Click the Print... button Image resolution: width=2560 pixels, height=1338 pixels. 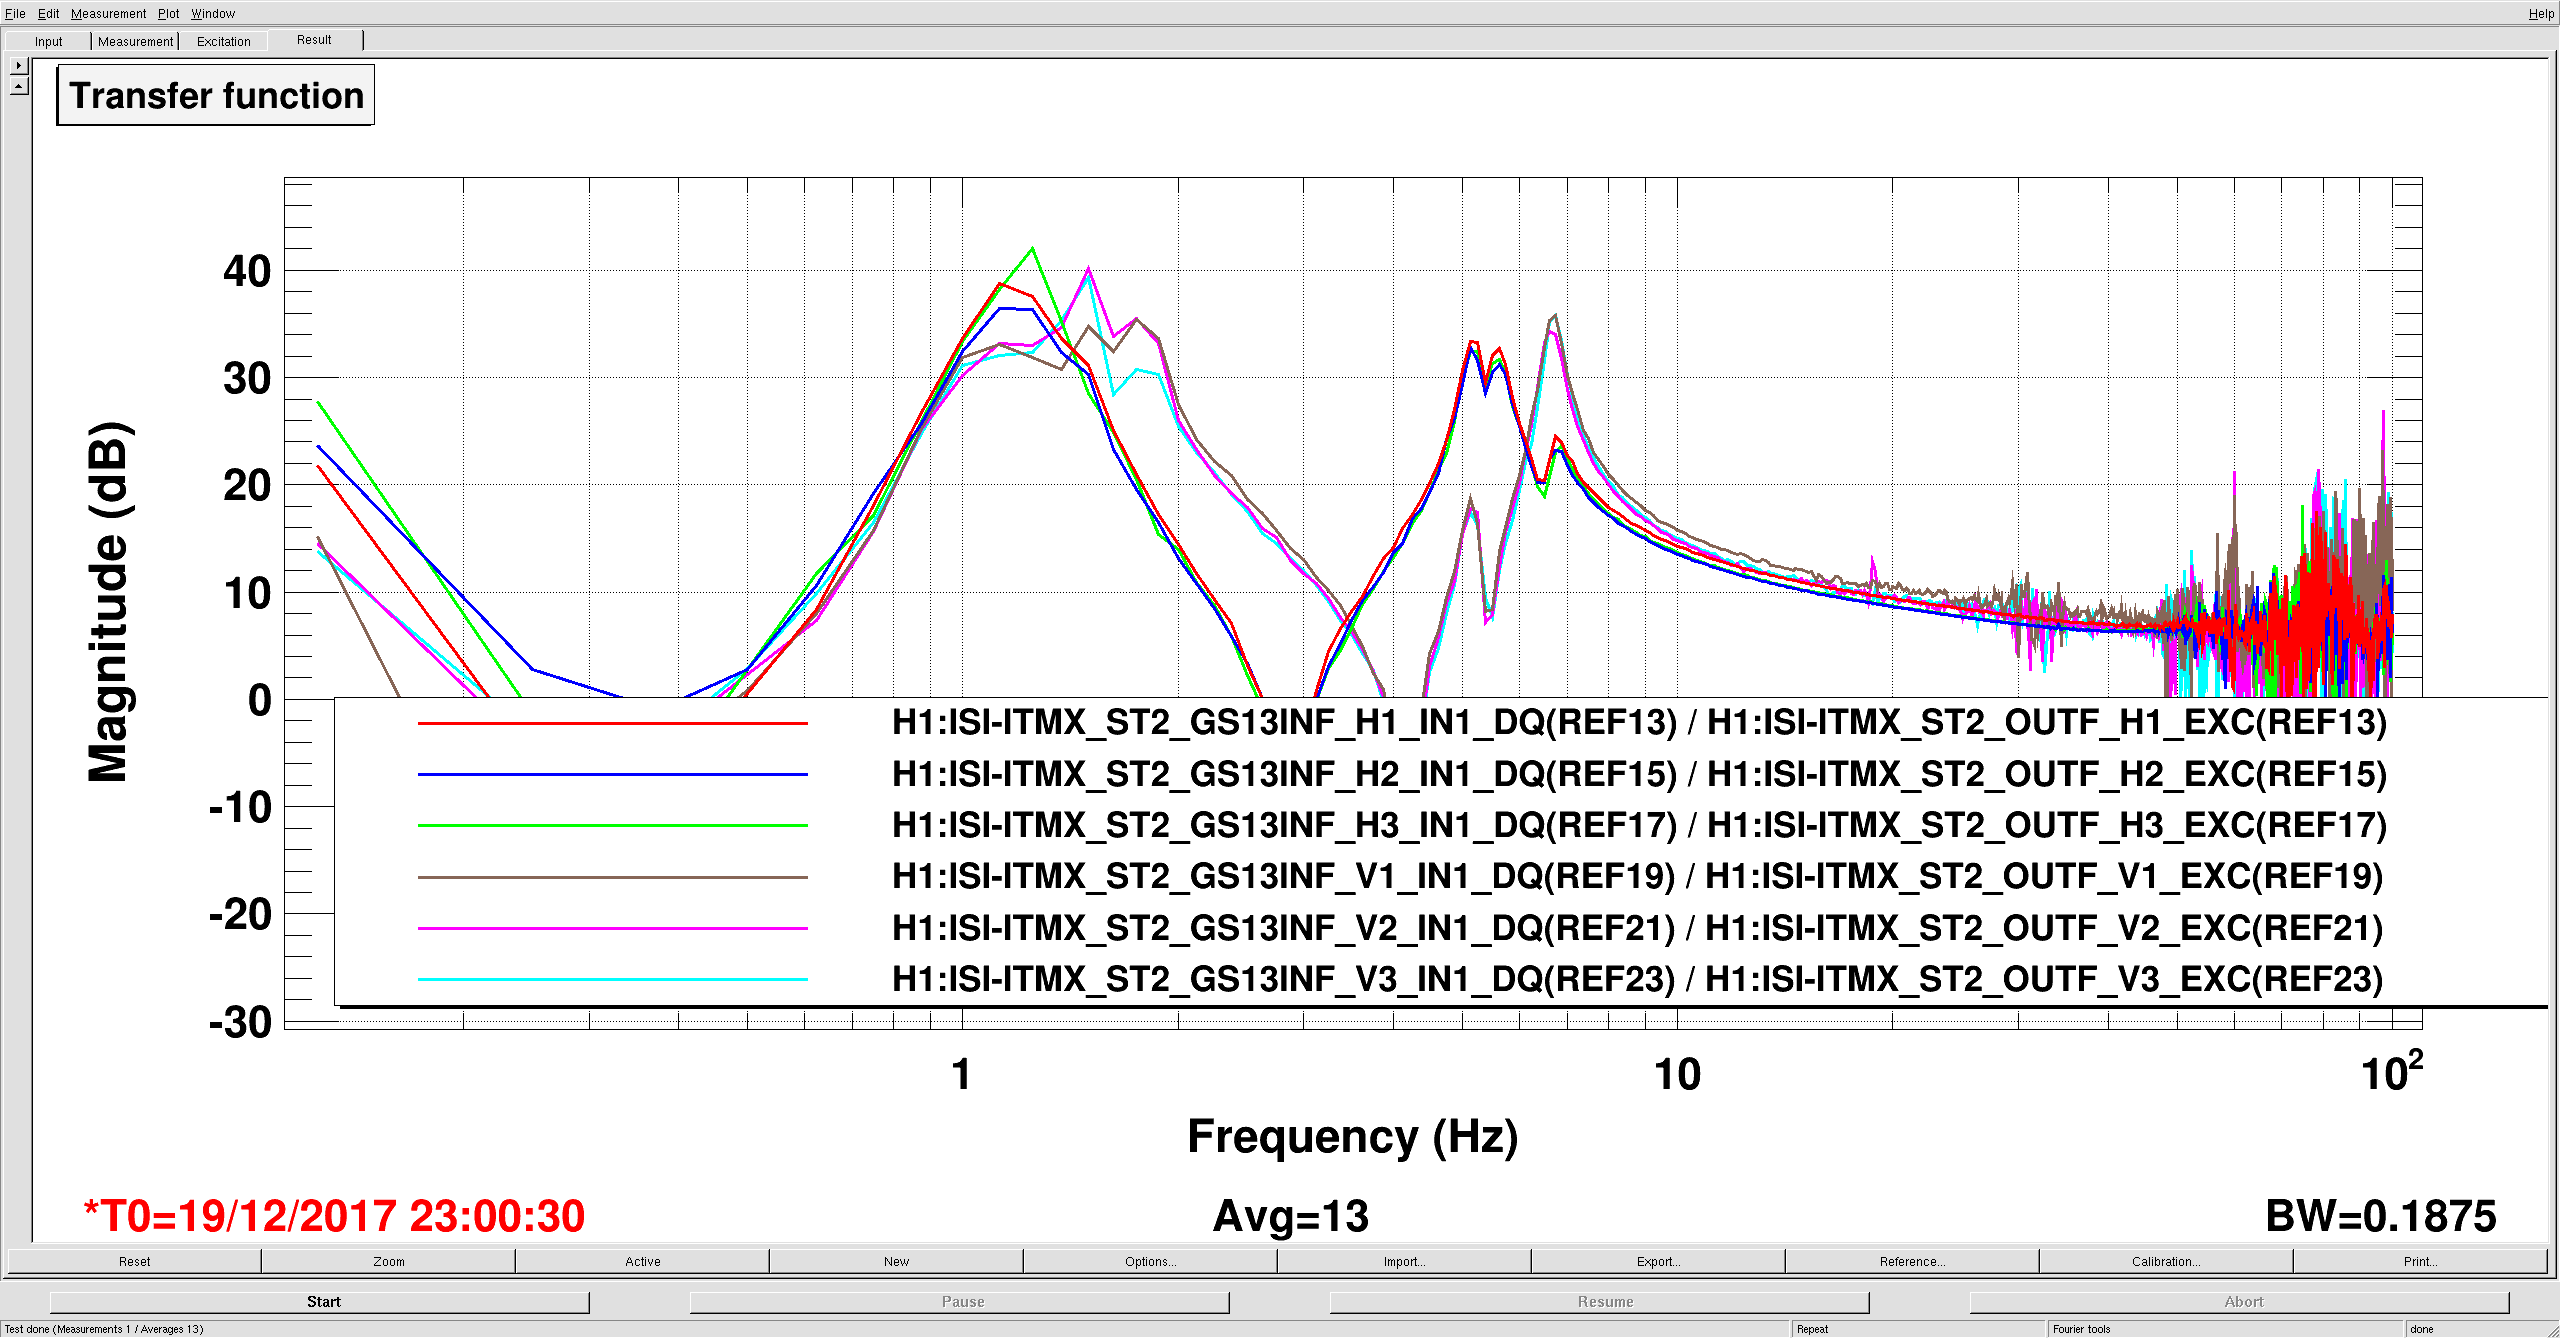pos(2420,1261)
